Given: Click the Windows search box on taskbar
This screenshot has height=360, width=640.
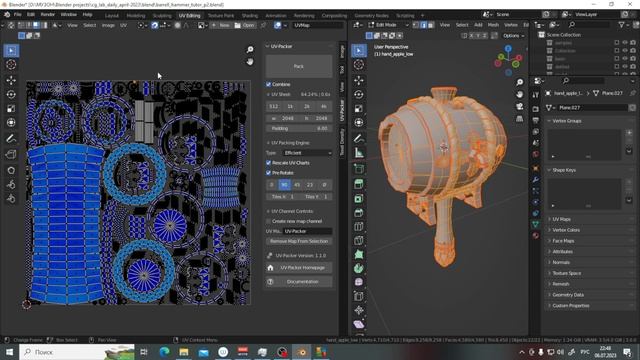Looking at the screenshot, I should point(77,352).
